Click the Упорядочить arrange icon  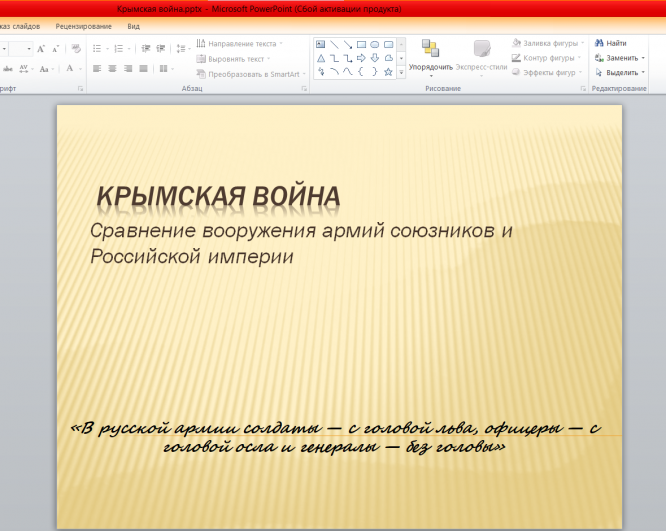tap(430, 50)
